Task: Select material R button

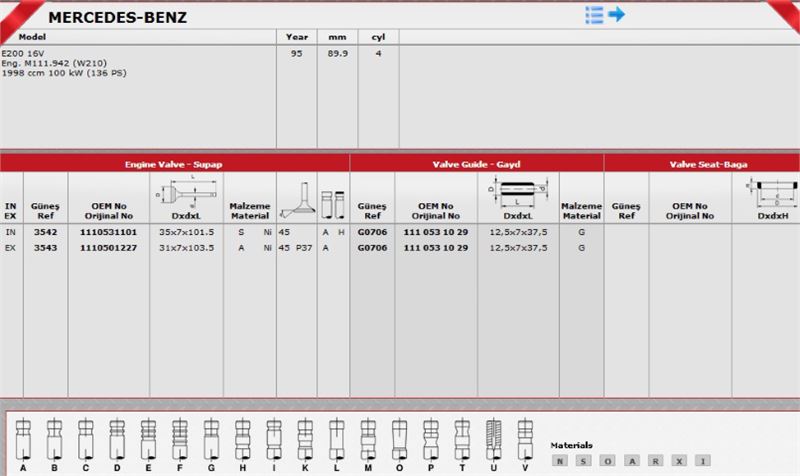Action: click(655, 461)
